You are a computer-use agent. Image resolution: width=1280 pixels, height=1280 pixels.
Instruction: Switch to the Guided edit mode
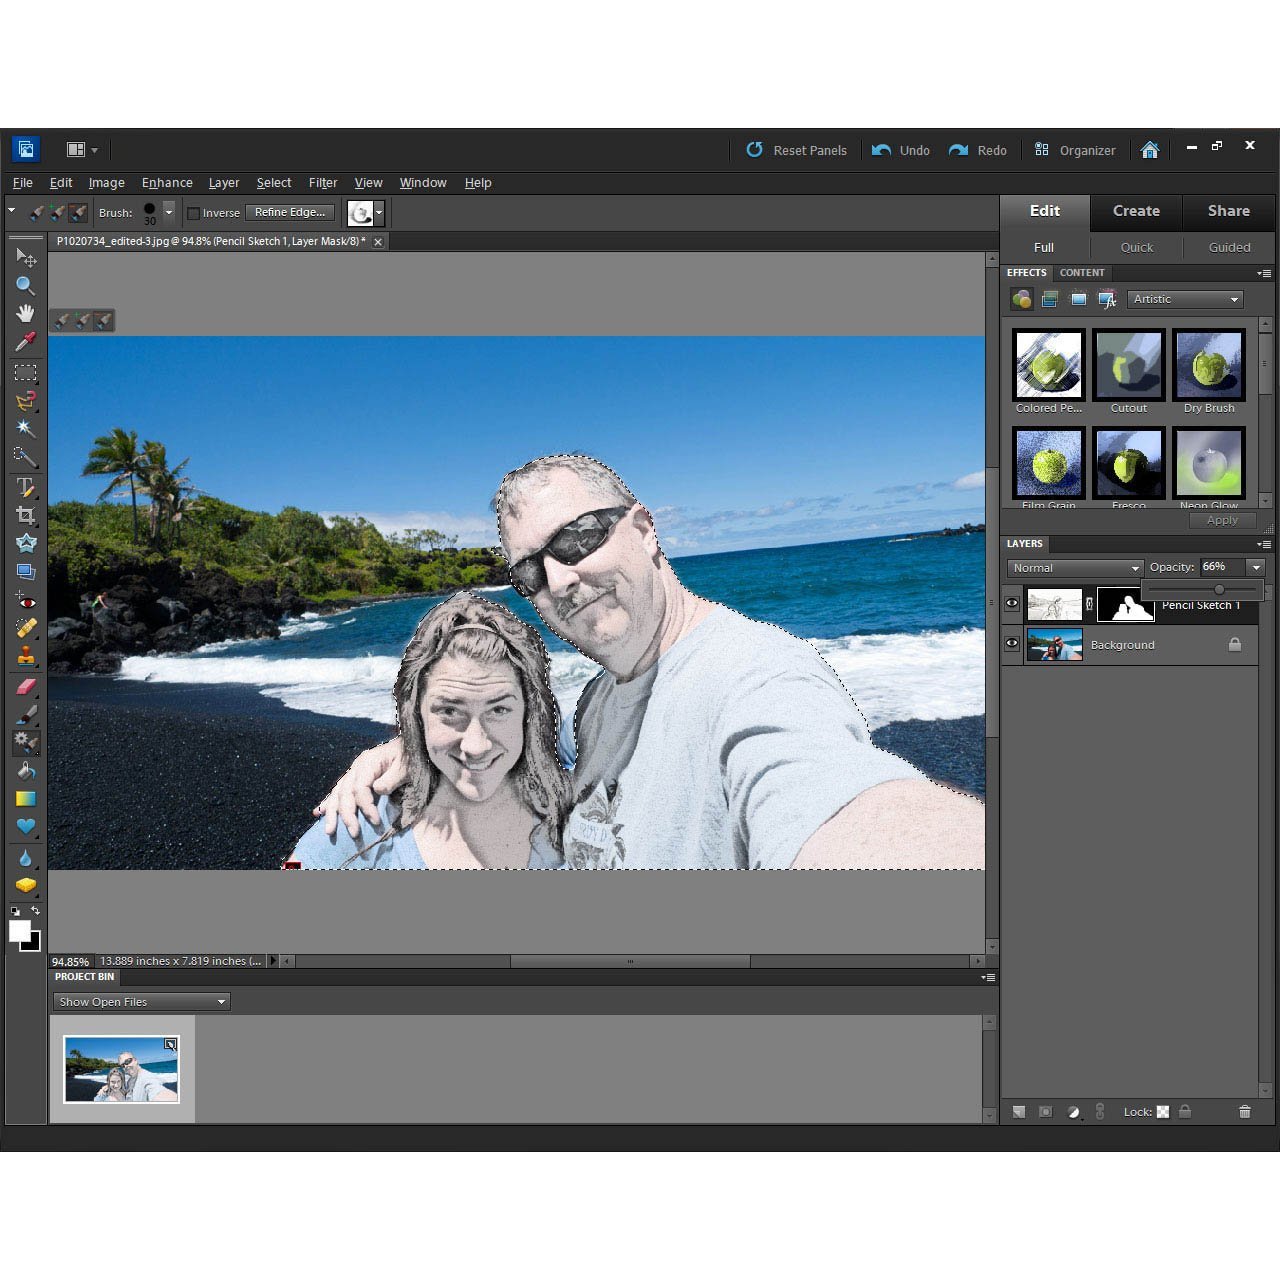(x=1229, y=247)
